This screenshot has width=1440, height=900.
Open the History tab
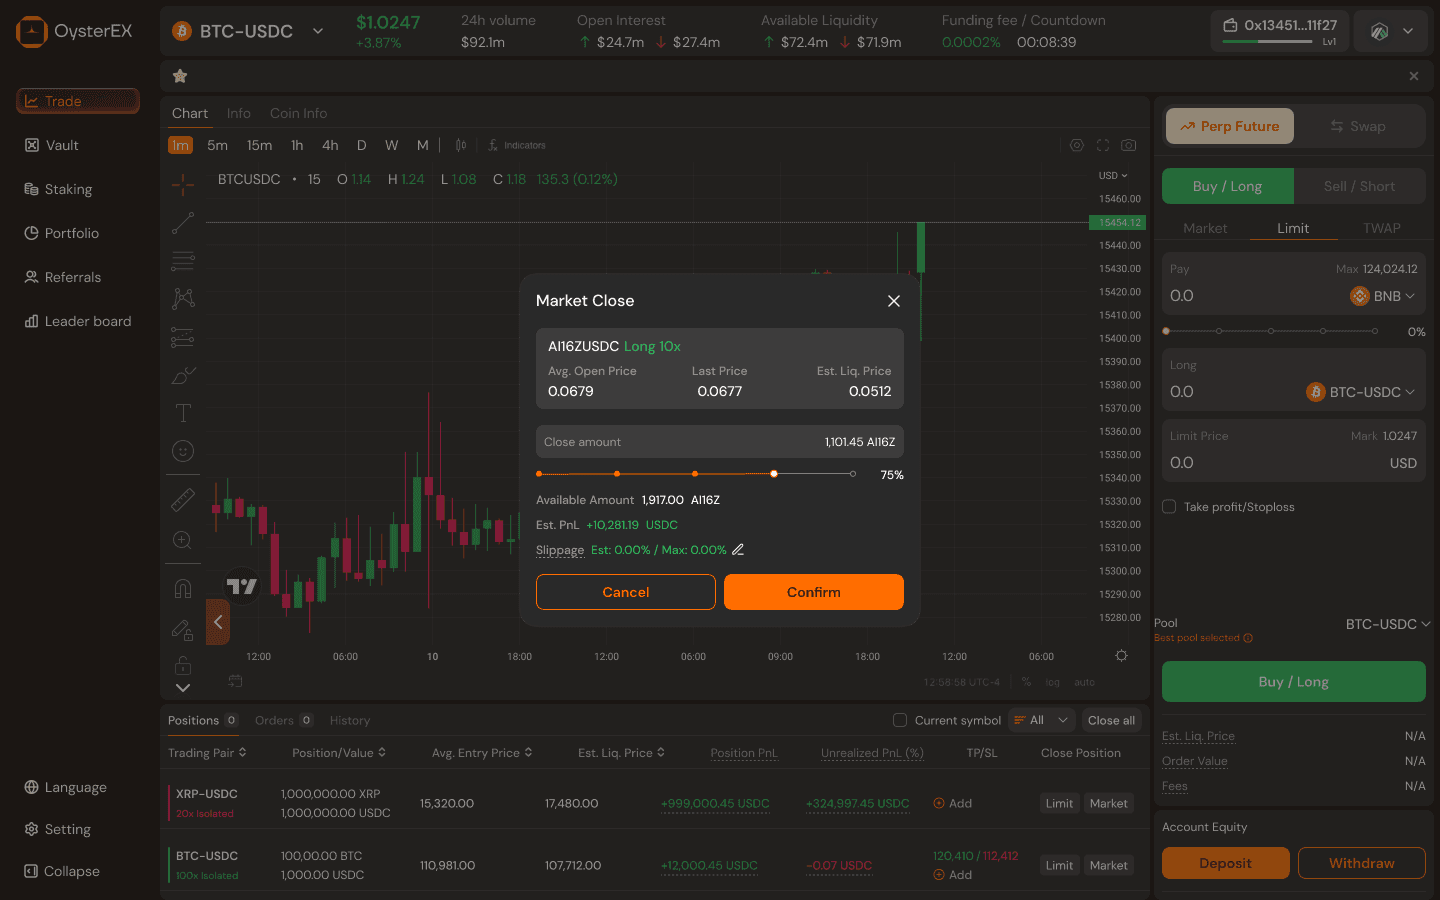[x=350, y=720]
